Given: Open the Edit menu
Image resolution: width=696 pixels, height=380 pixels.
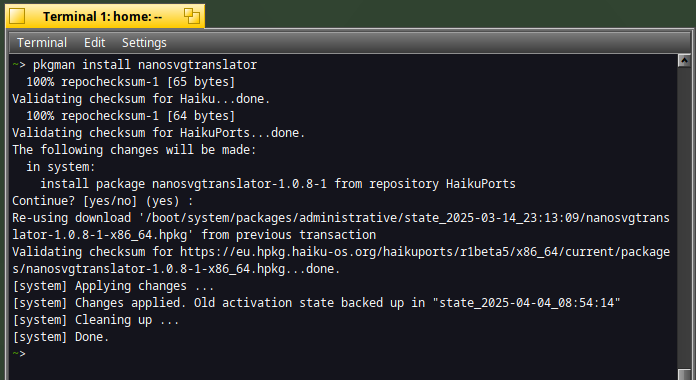Looking at the screenshot, I should coord(95,43).
